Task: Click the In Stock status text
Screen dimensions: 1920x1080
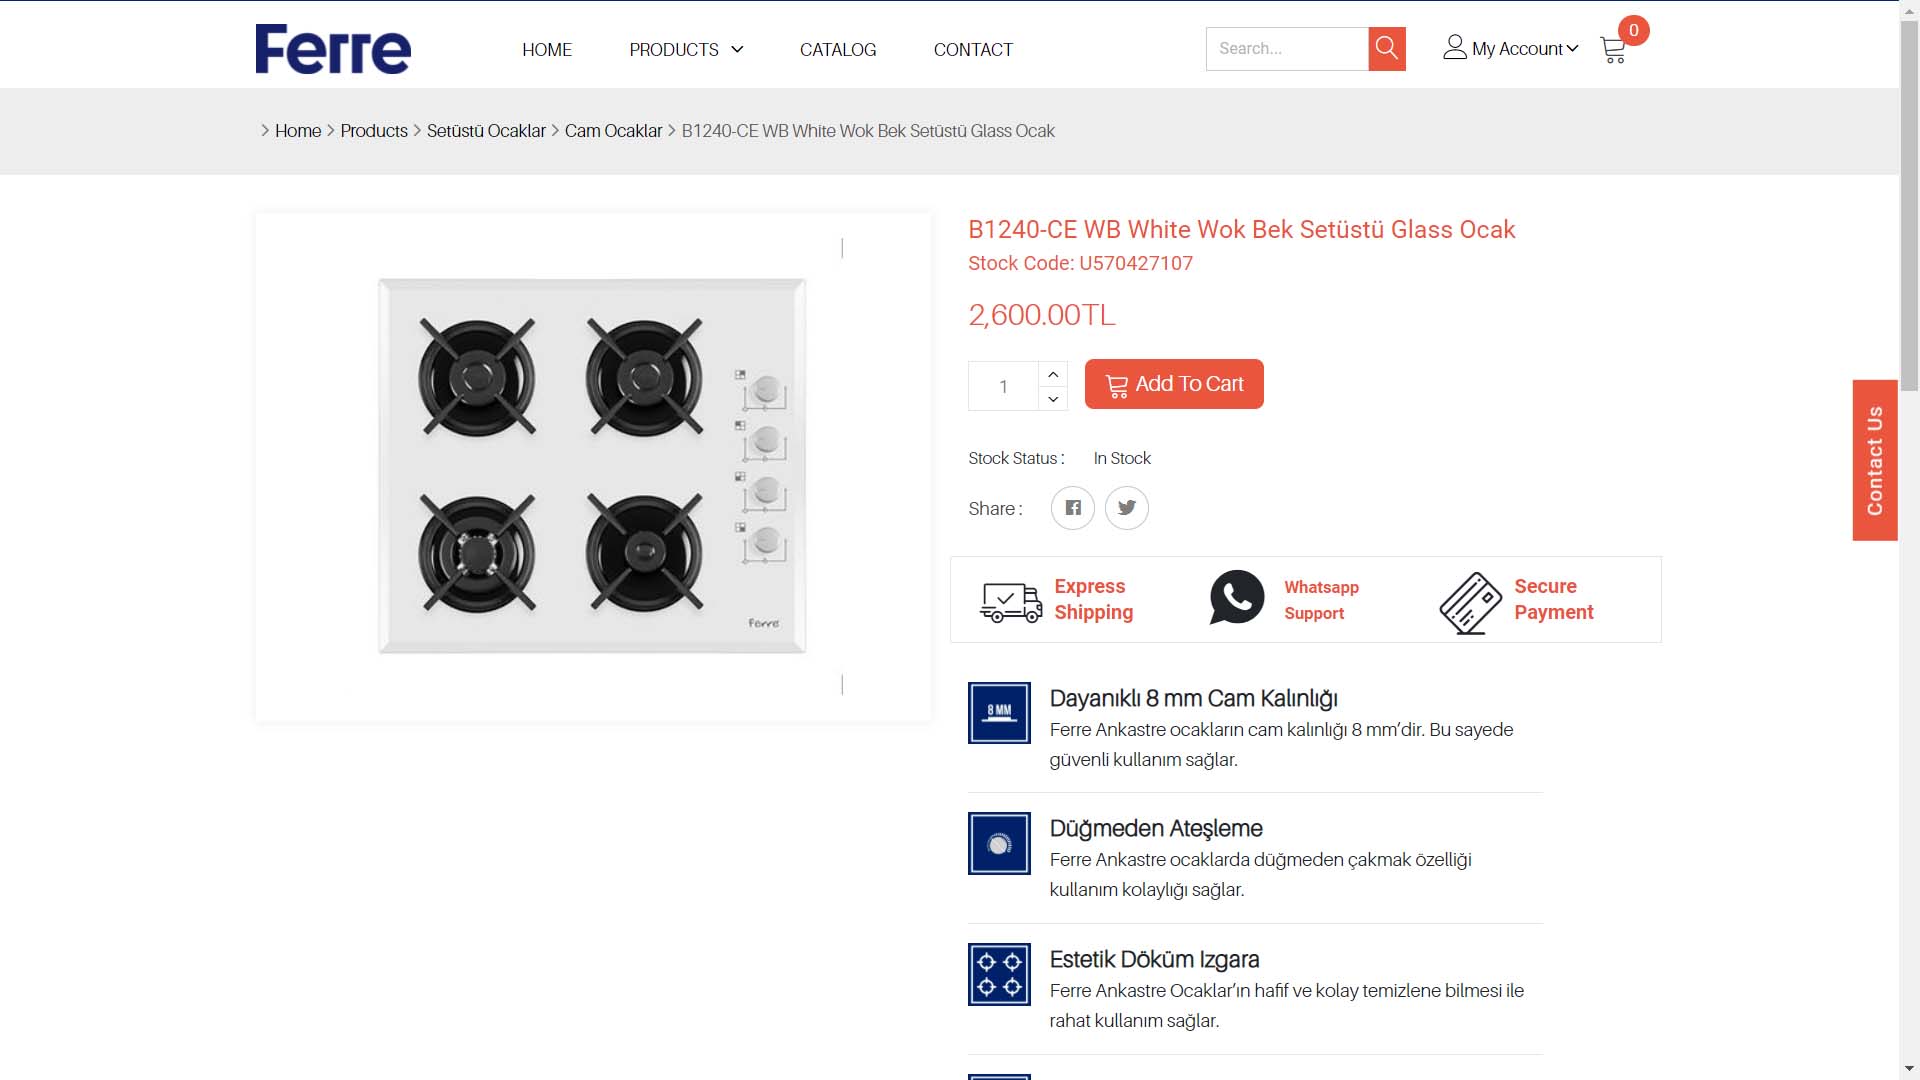Action: [x=1122, y=458]
